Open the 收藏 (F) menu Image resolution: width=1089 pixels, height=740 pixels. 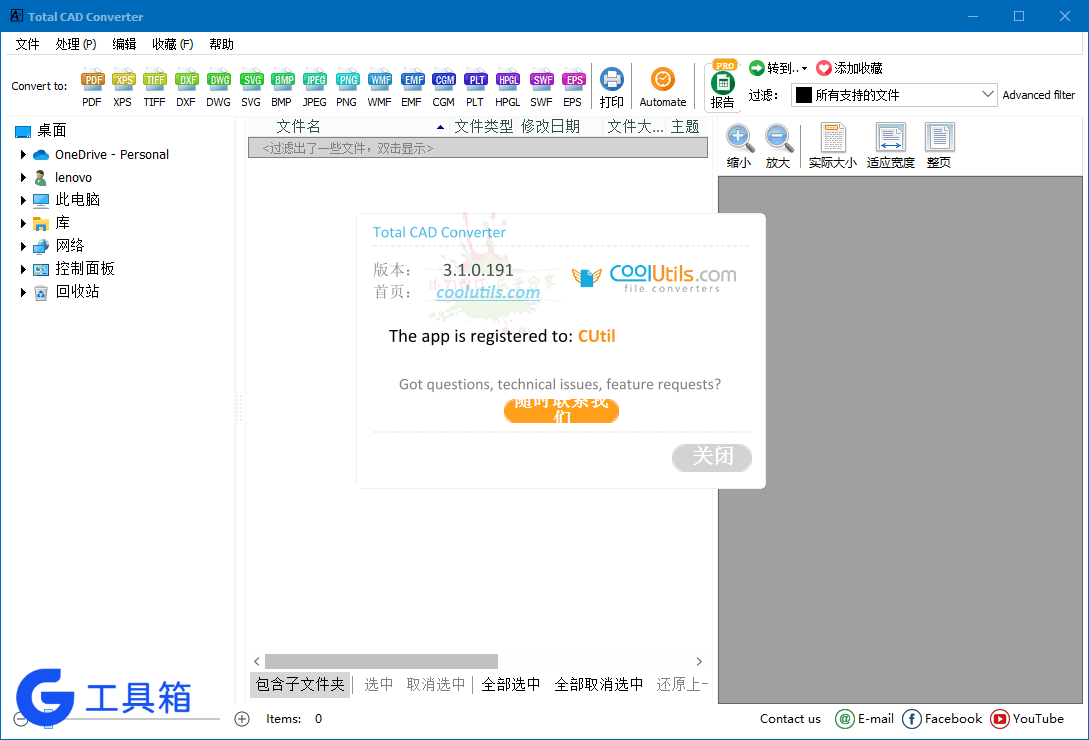pyautogui.click(x=172, y=44)
